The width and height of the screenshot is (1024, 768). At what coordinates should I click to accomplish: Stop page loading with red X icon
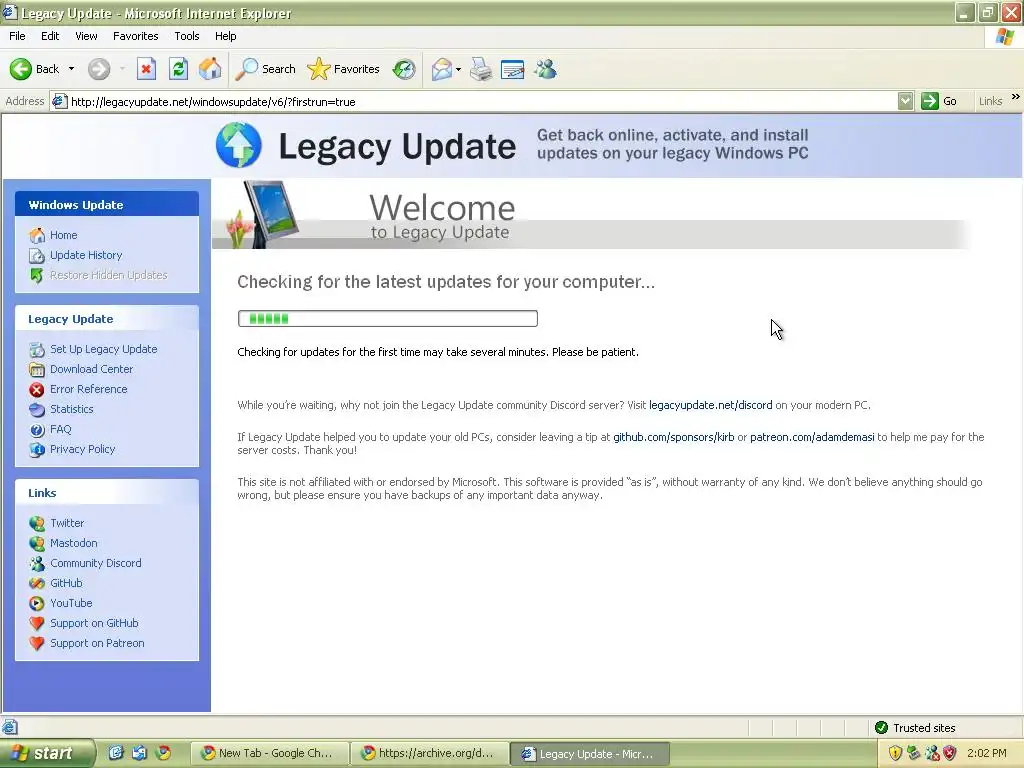tap(146, 69)
